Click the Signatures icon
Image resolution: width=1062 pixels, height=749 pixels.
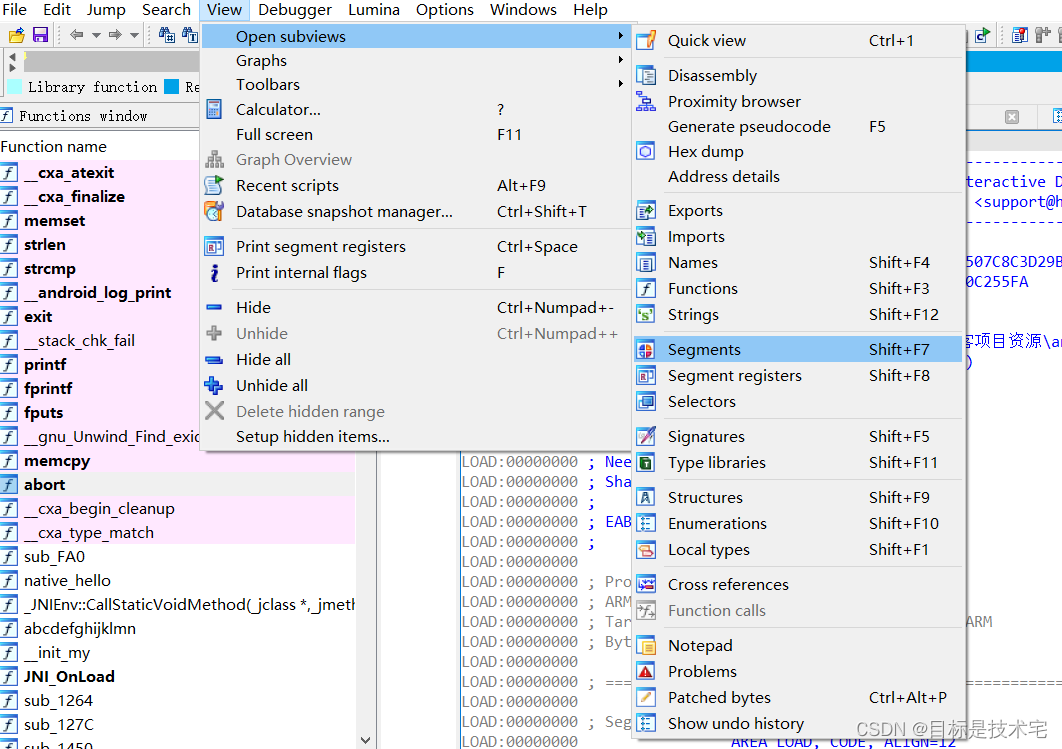pyautogui.click(x=646, y=437)
